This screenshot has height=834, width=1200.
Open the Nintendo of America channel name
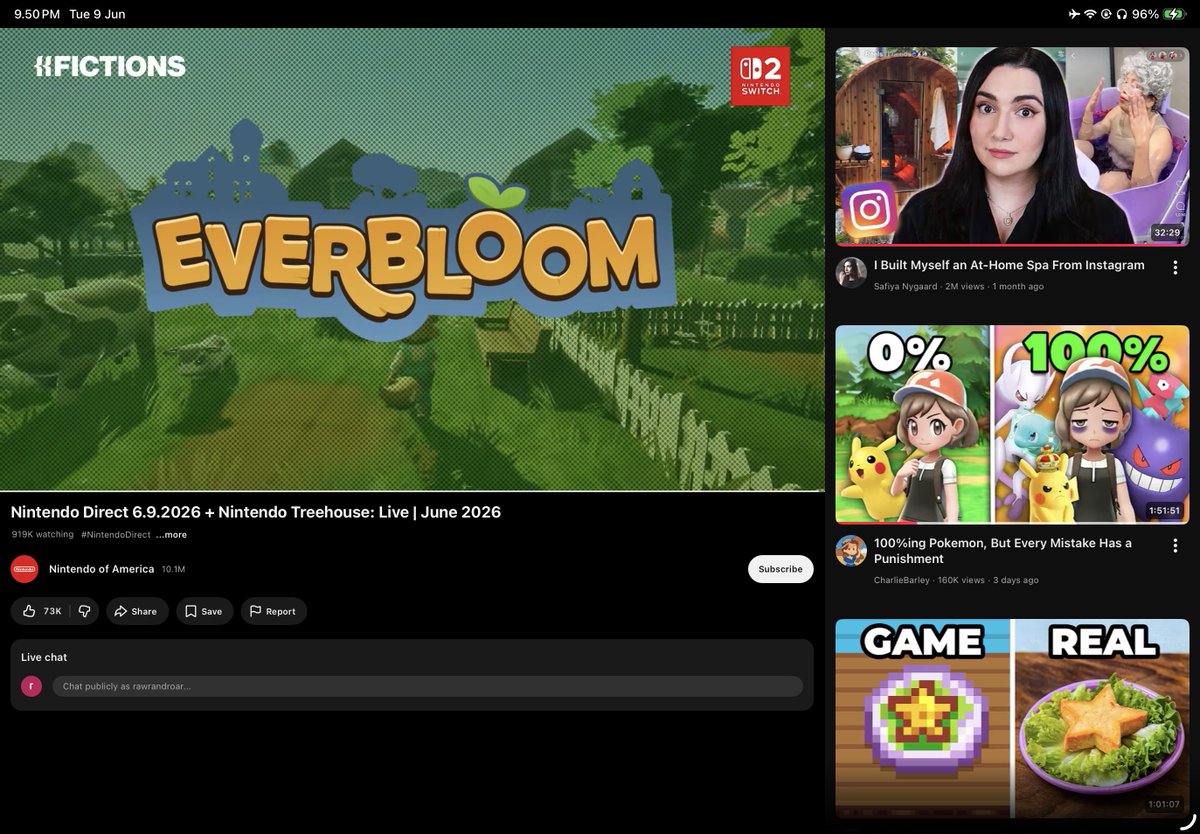point(101,569)
